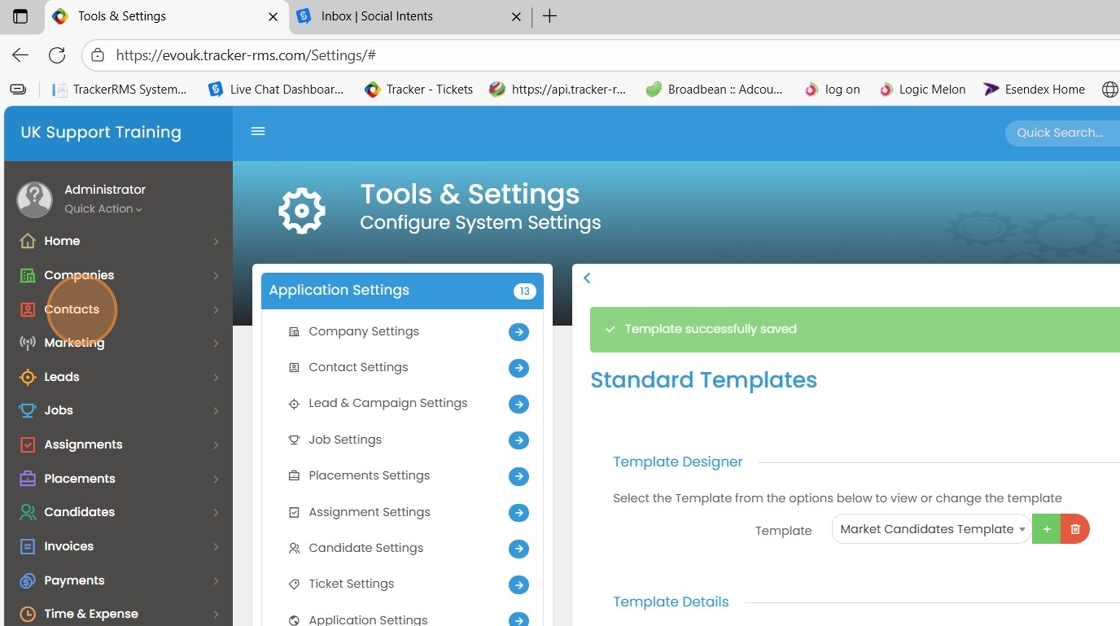The width and height of the screenshot is (1120, 626).
Task: Open the Companies sidebar icon
Action: pyautogui.click(x=27, y=275)
